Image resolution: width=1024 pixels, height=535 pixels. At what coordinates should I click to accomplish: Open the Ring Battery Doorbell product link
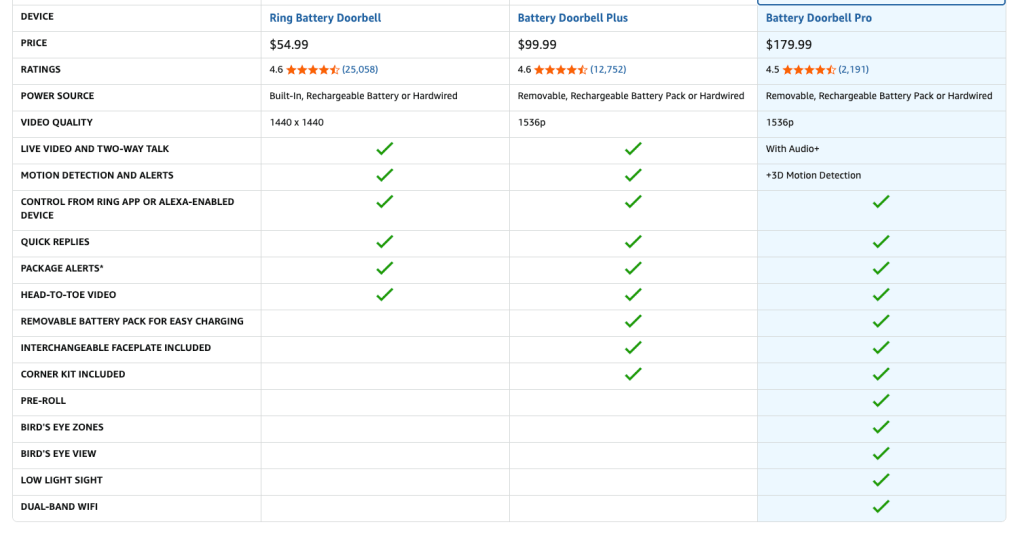pyautogui.click(x=325, y=18)
